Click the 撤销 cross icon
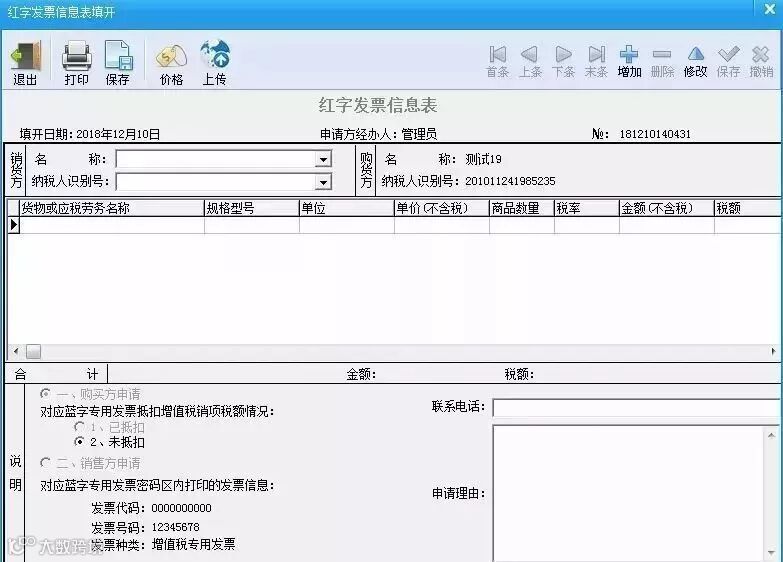 coord(761,54)
